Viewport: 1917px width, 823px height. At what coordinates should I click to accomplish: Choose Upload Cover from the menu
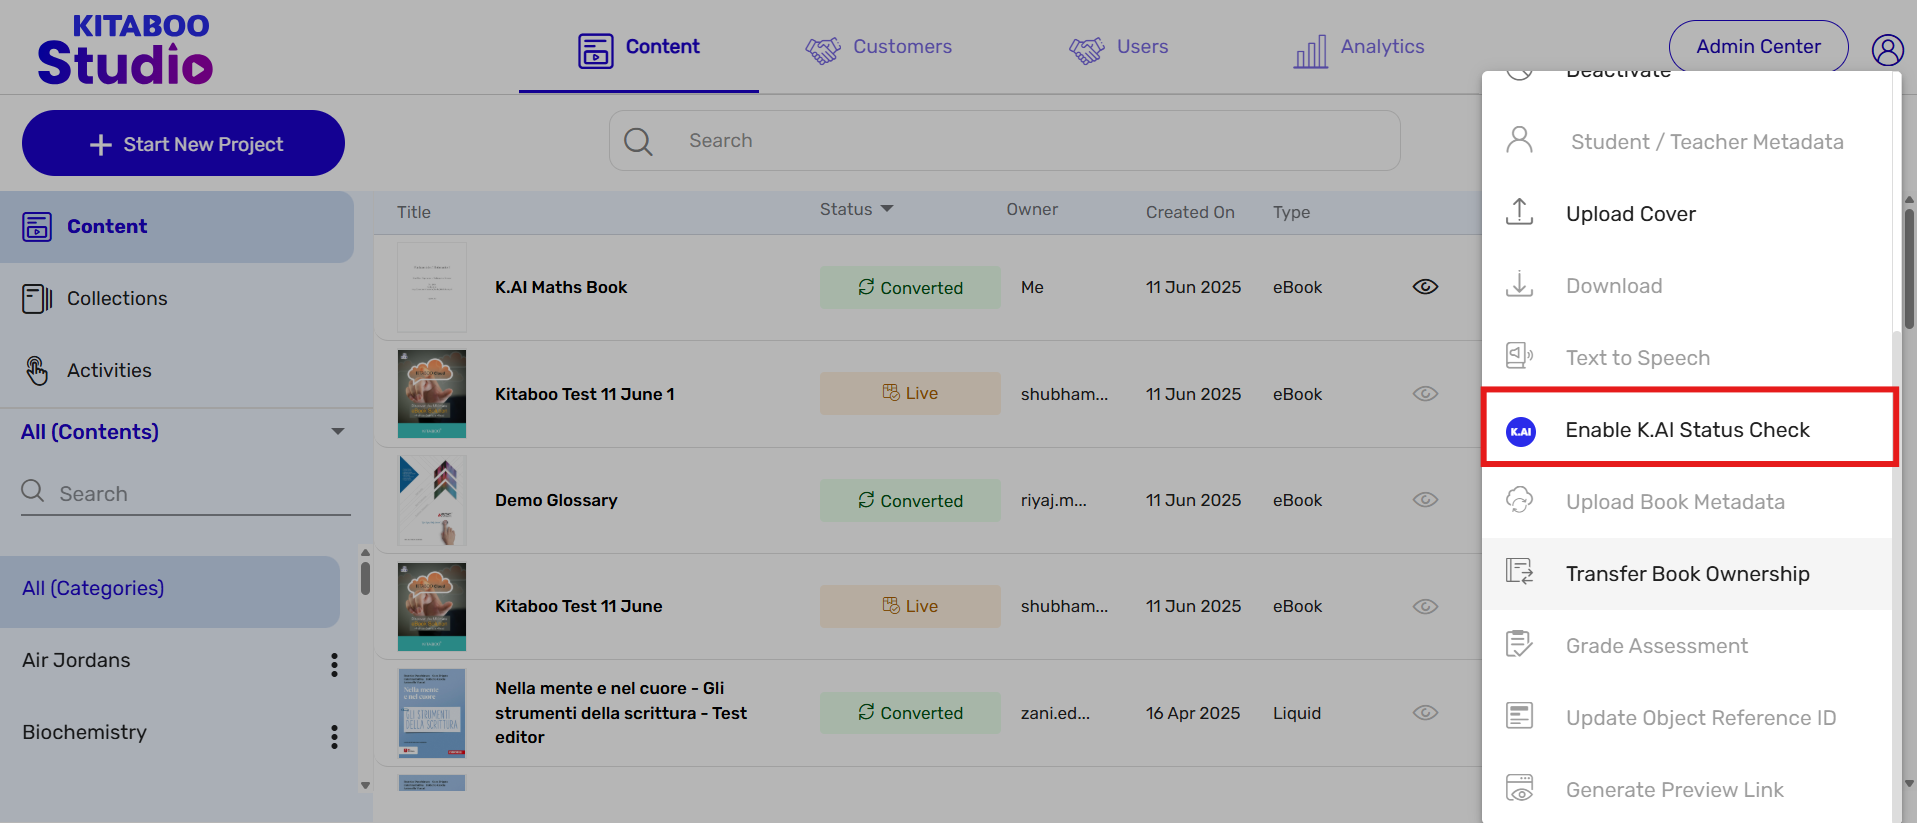pyautogui.click(x=1686, y=214)
